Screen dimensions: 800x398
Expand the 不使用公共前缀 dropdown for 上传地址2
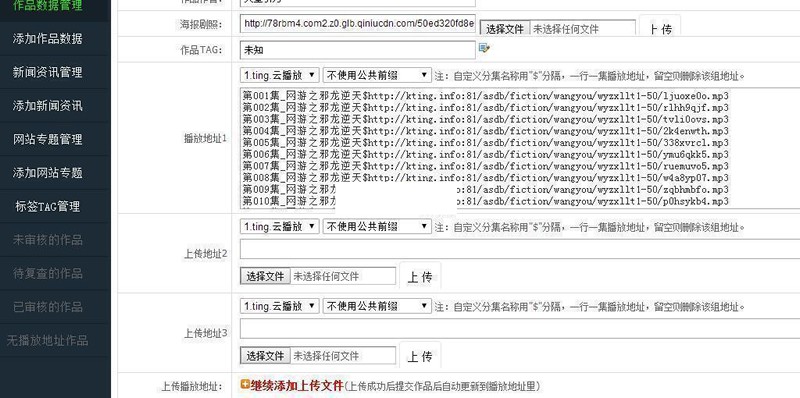click(377, 227)
